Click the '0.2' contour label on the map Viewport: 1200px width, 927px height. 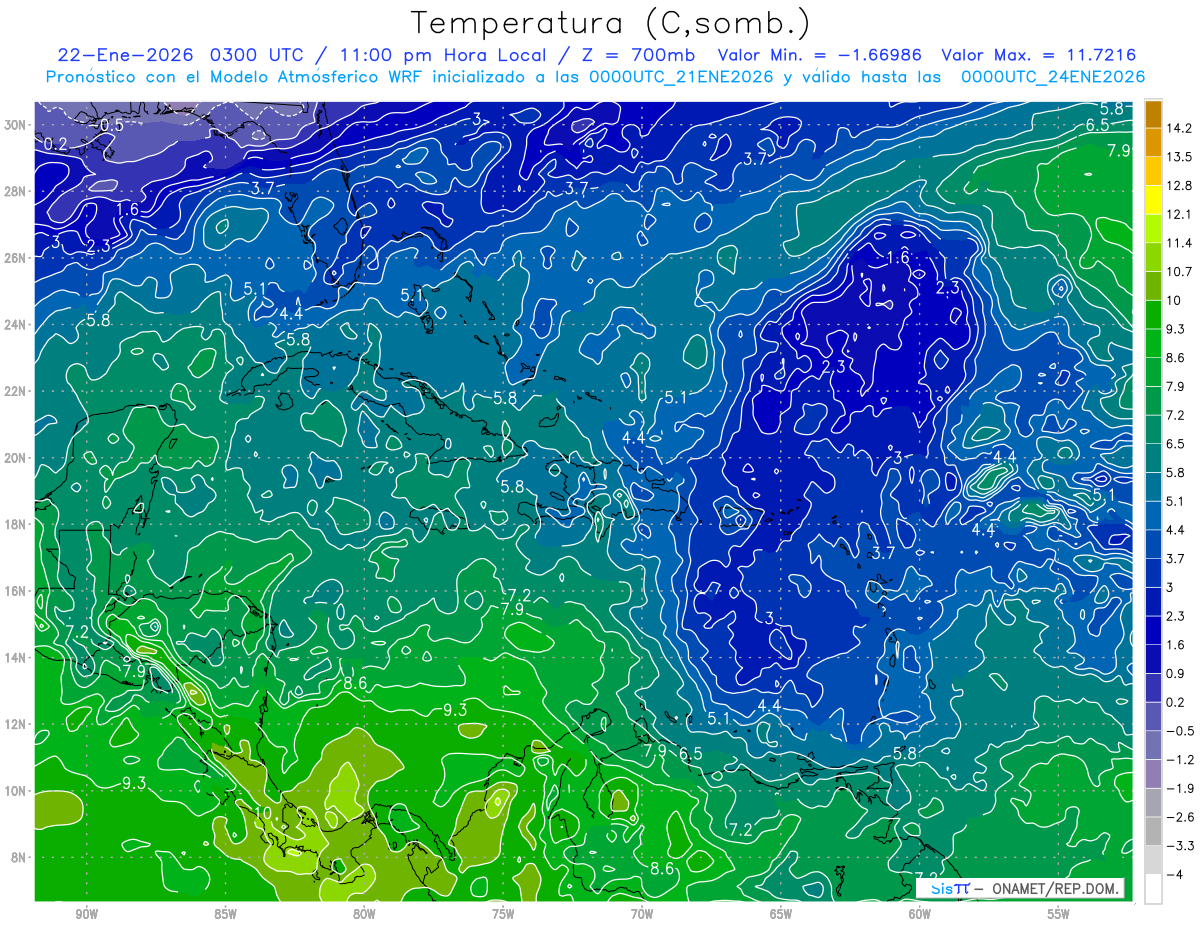pyautogui.click(x=56, y=145)
